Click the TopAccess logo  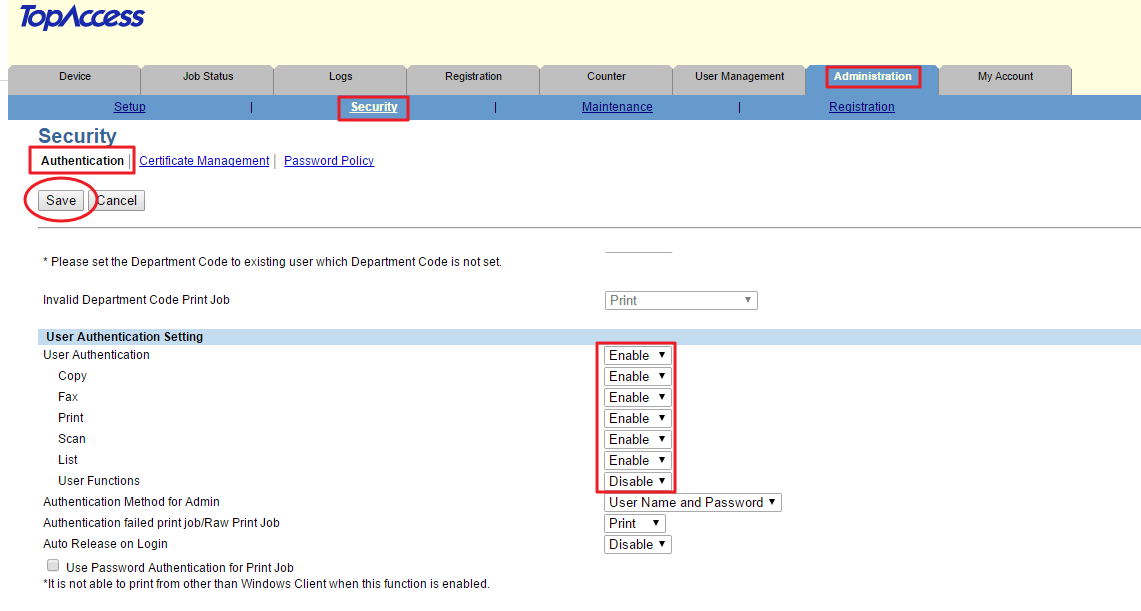coord(80,17)
